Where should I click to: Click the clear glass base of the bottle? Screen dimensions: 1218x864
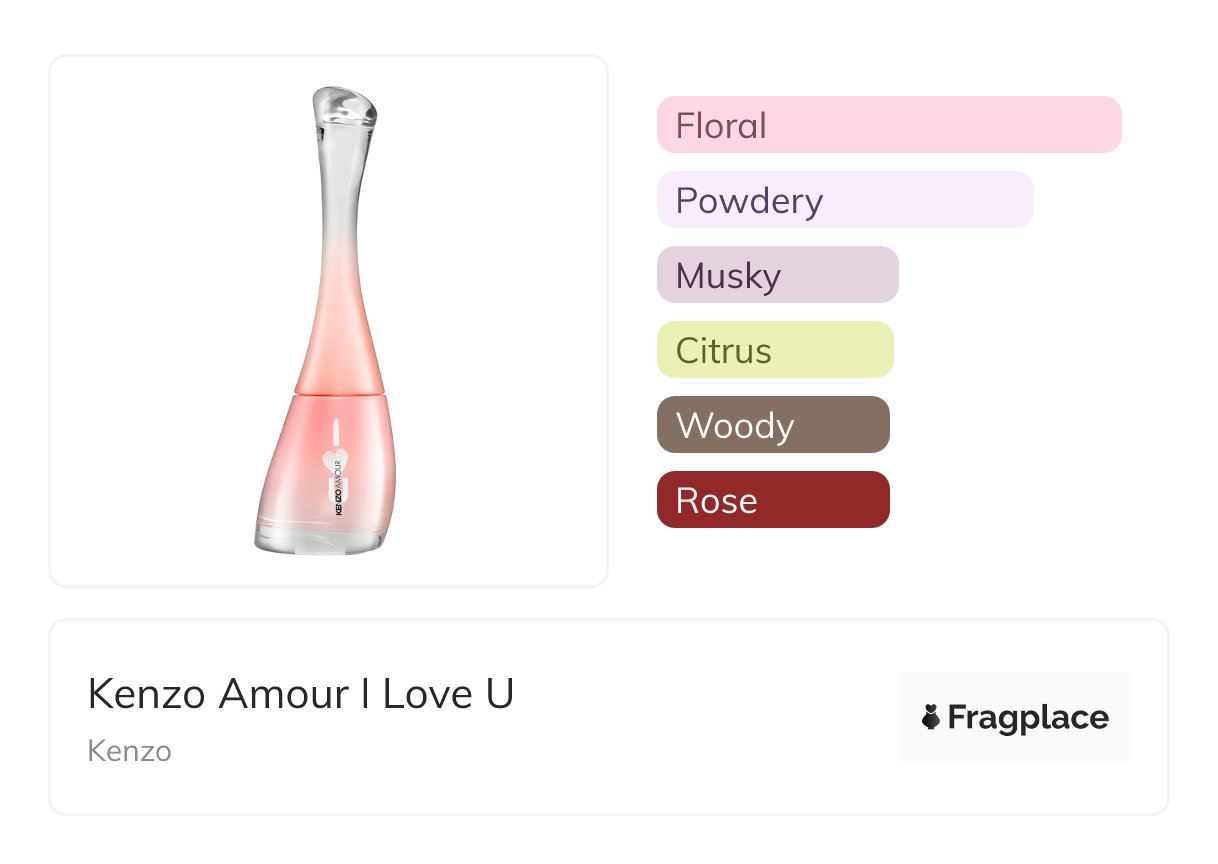click(x=318, y=540)
